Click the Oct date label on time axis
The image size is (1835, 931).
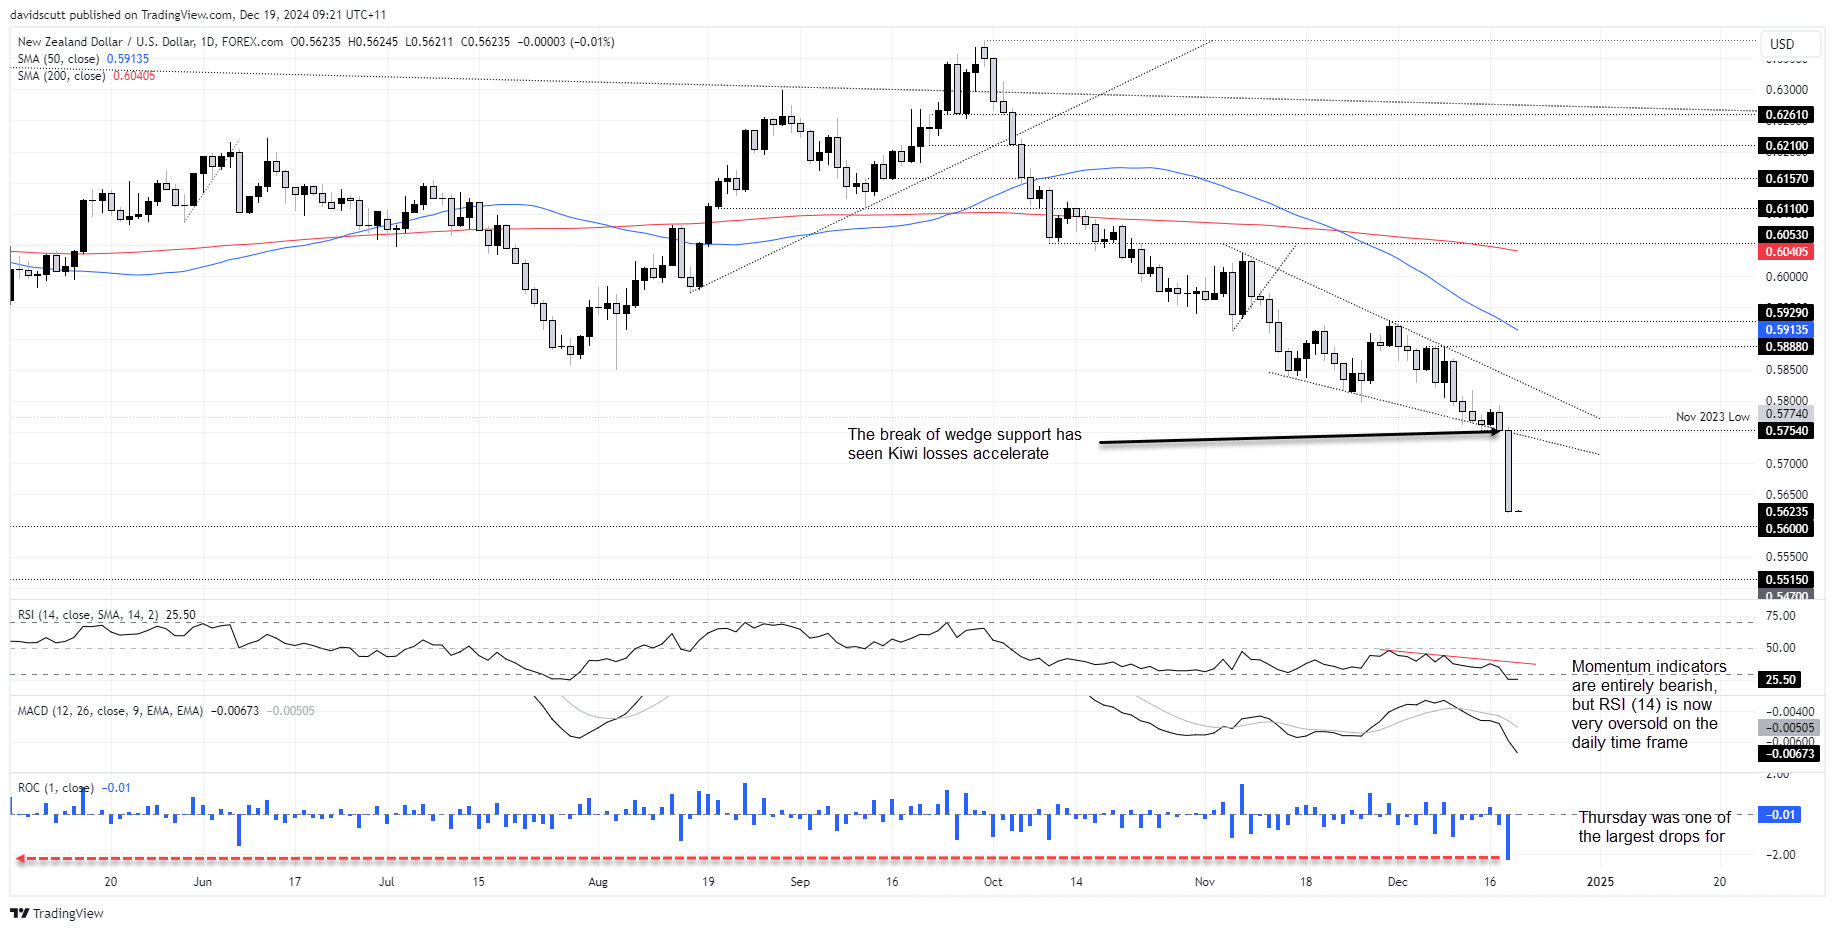point(993,882)
